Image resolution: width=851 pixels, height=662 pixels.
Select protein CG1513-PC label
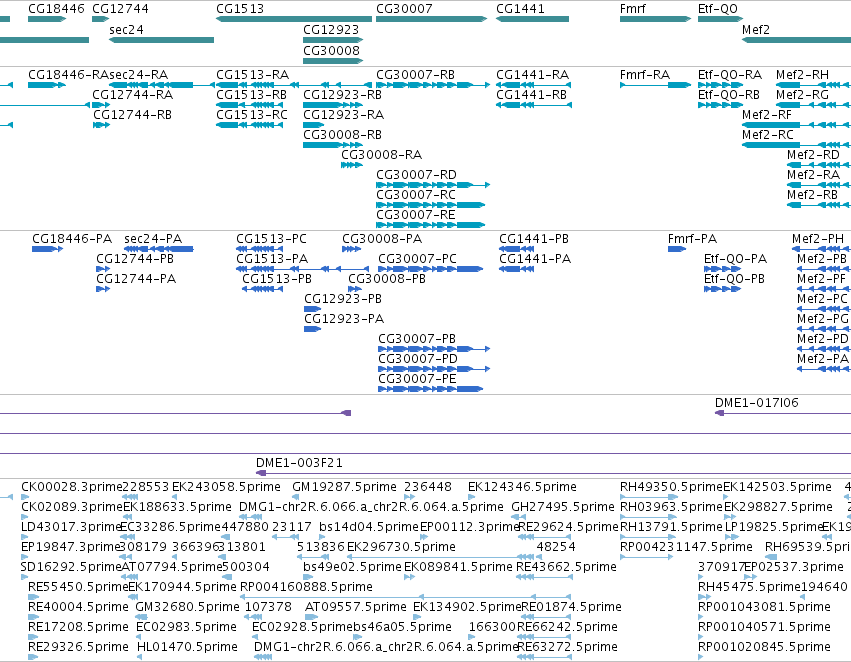(271, 239)
